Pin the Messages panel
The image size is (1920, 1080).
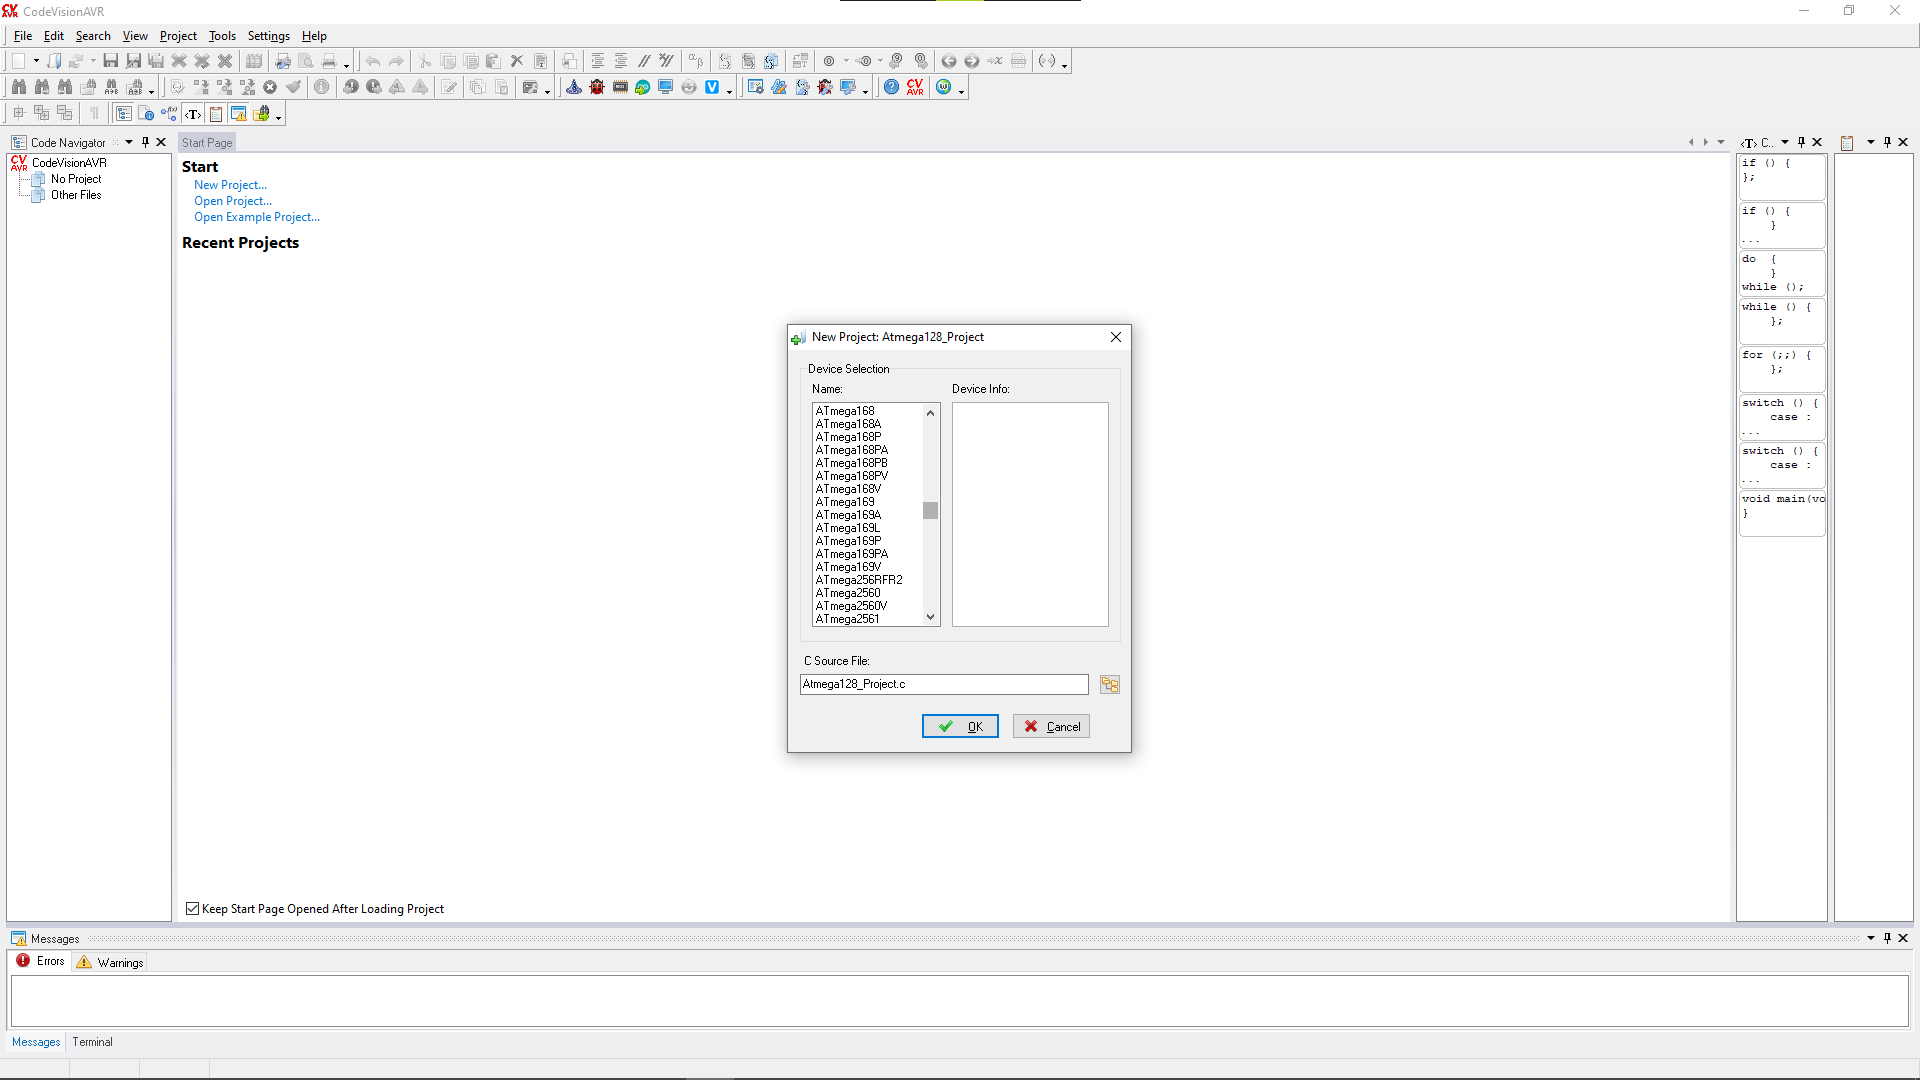pyautogui.click(x=1887, y=938)
